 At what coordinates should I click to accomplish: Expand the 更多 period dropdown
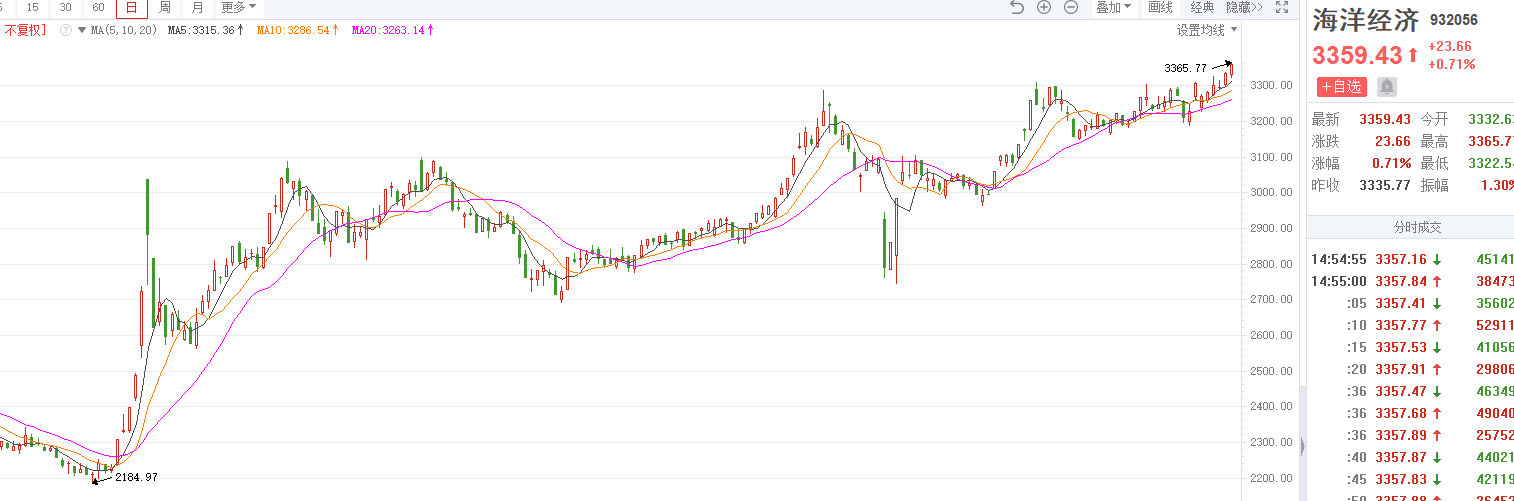[x=239, y=7]
